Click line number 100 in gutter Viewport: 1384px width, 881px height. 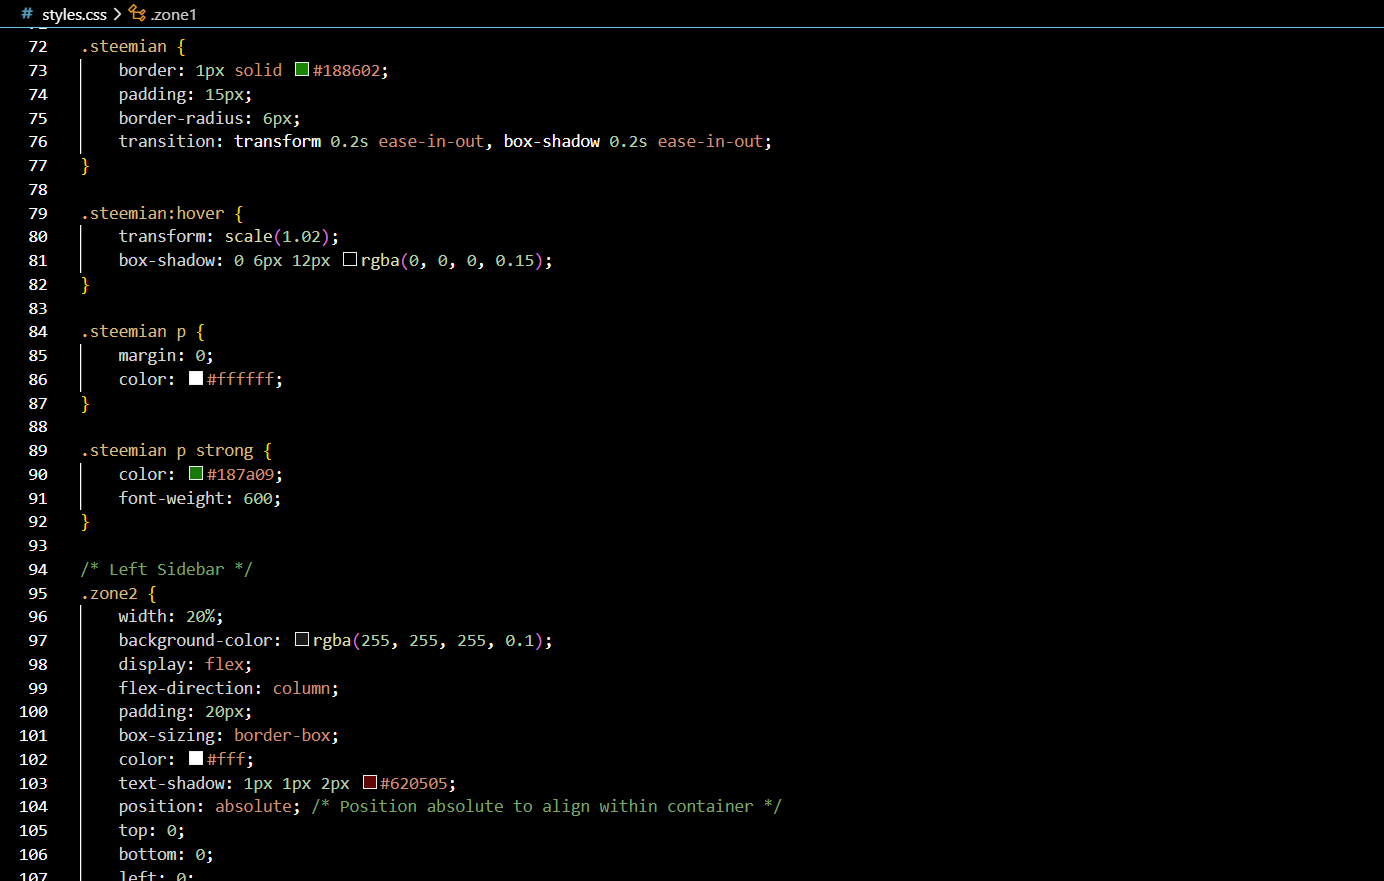[34, 711]
